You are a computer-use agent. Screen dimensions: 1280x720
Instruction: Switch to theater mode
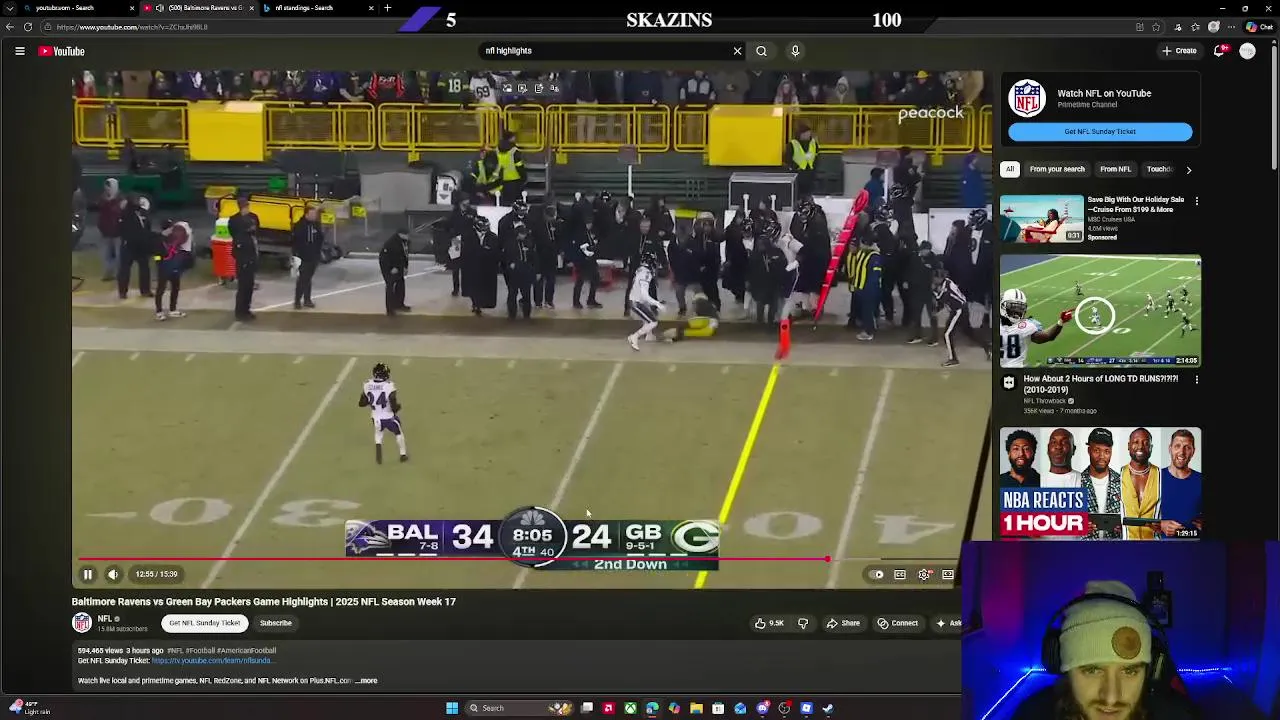coord(948,574)
